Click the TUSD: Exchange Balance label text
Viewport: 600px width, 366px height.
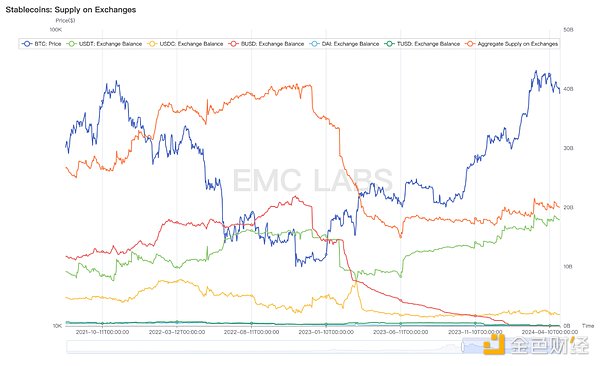click(428, 44)
